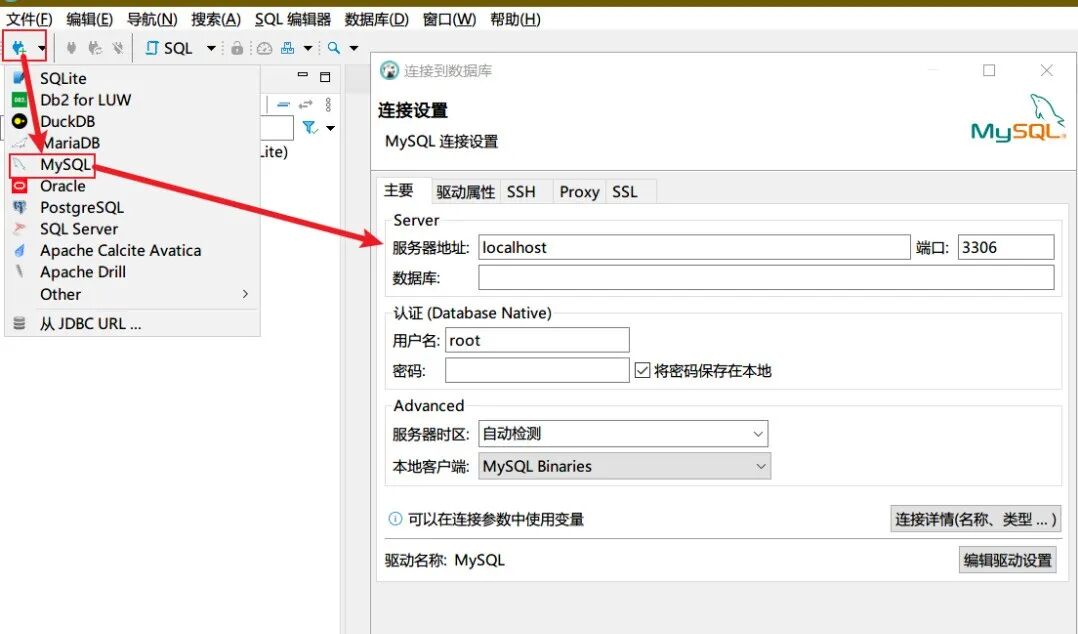The height and width of the screenshot is (634, 1078).
Task: Click the 编辑驱动设置 button
Action: click(1007, 559)
